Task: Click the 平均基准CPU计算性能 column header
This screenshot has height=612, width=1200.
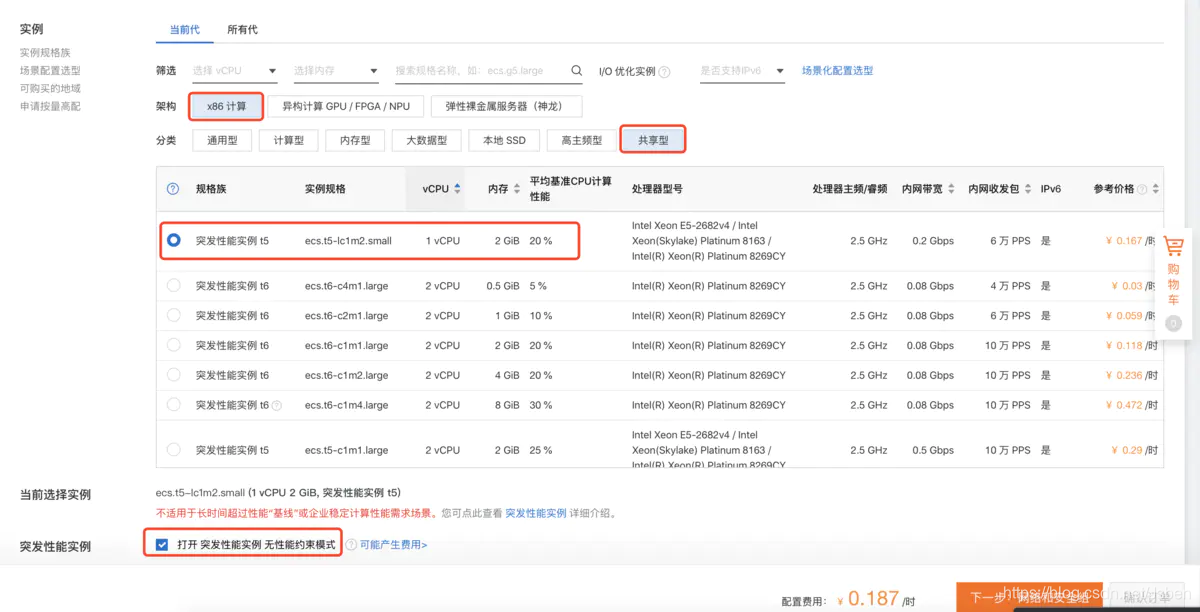Action: (570, 188)
